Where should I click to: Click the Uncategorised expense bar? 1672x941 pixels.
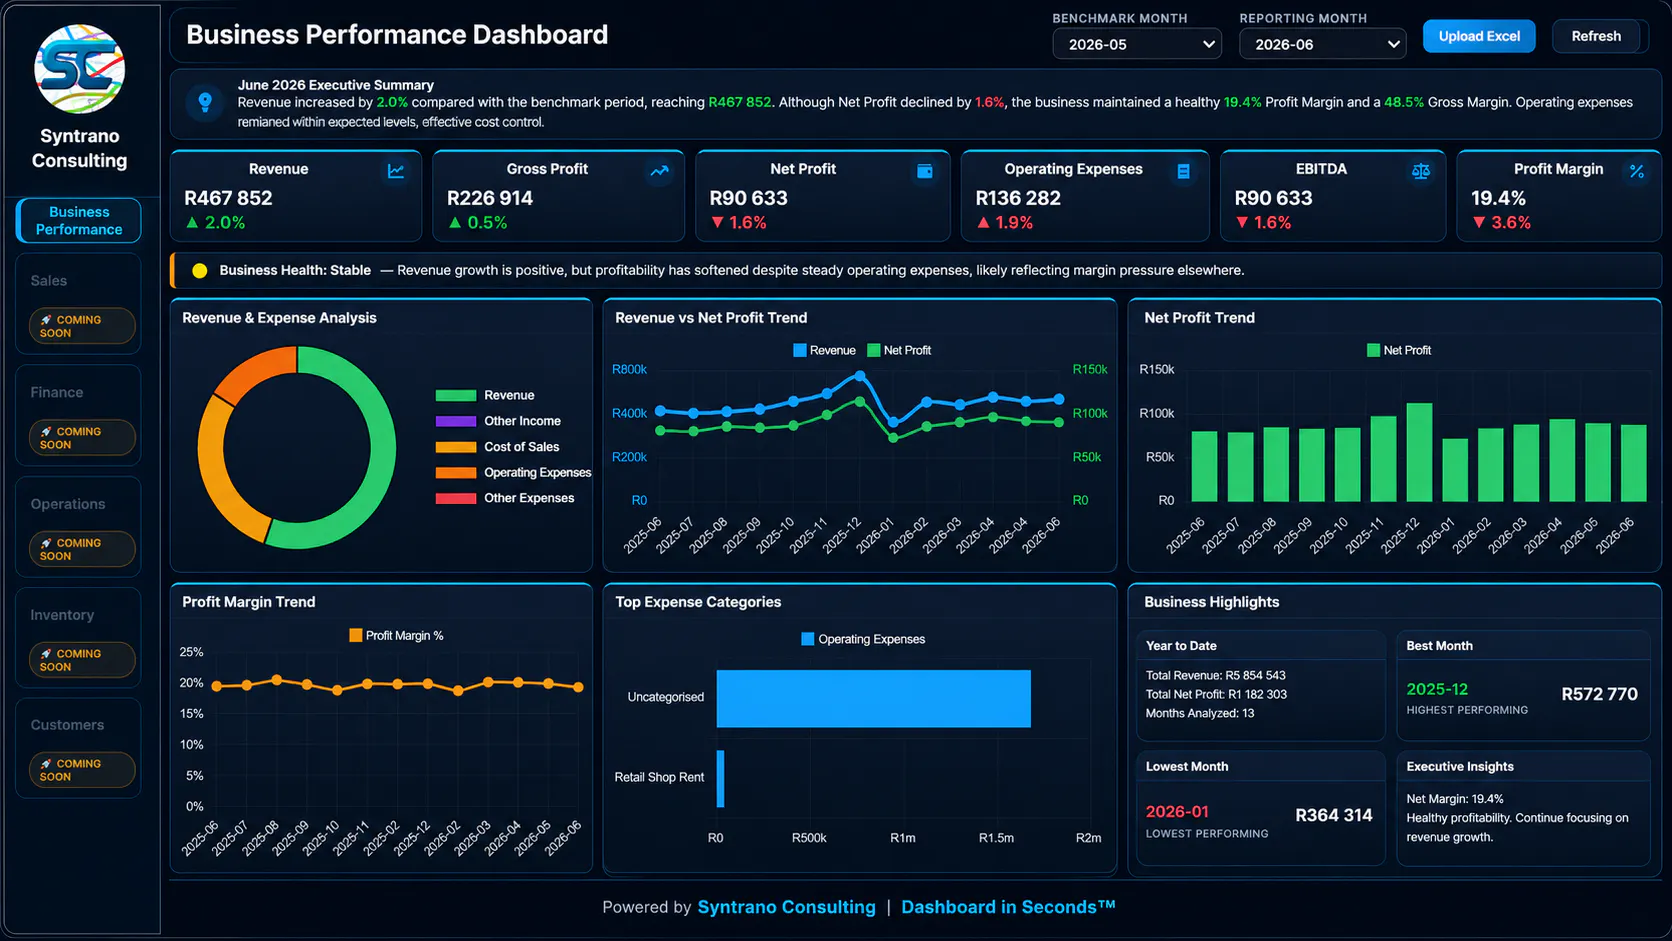coord(874,698)
